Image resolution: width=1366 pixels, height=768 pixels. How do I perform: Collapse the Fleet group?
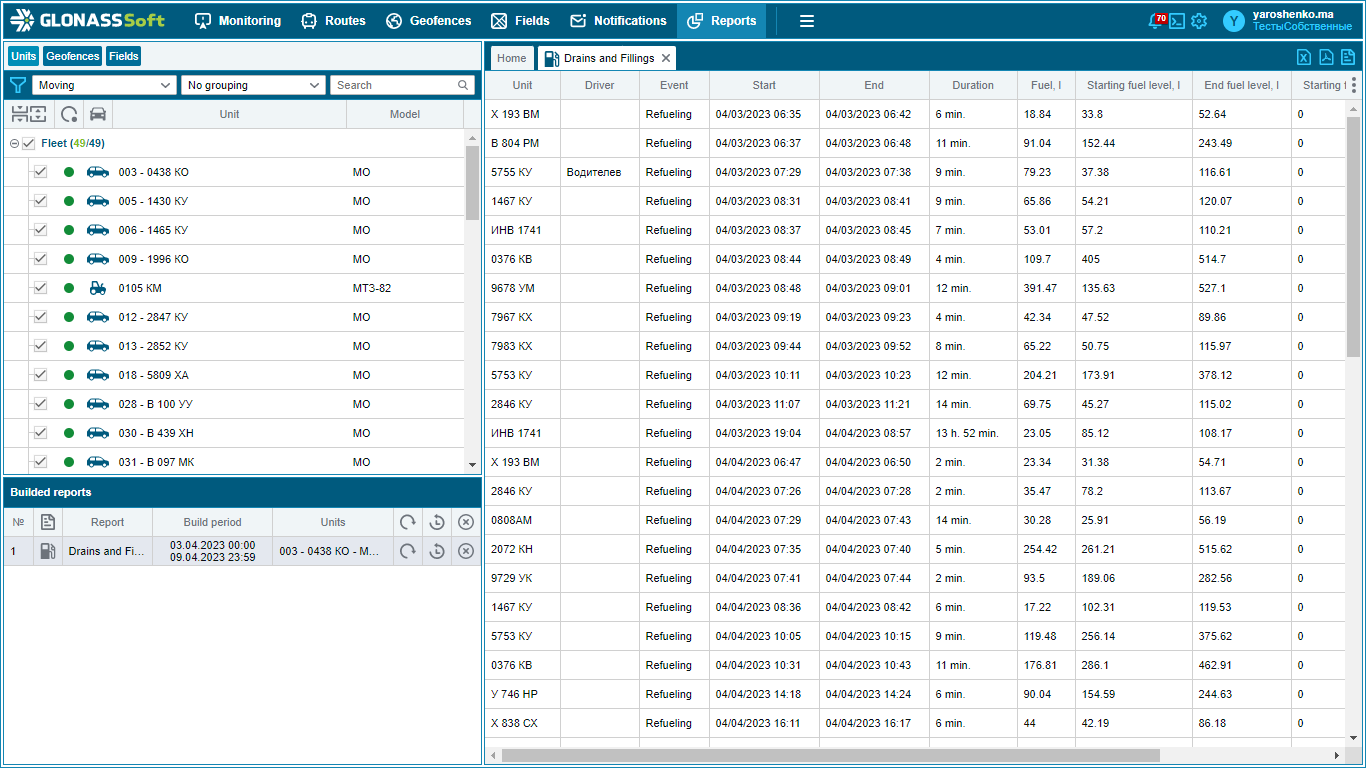(x=14, y=143)
